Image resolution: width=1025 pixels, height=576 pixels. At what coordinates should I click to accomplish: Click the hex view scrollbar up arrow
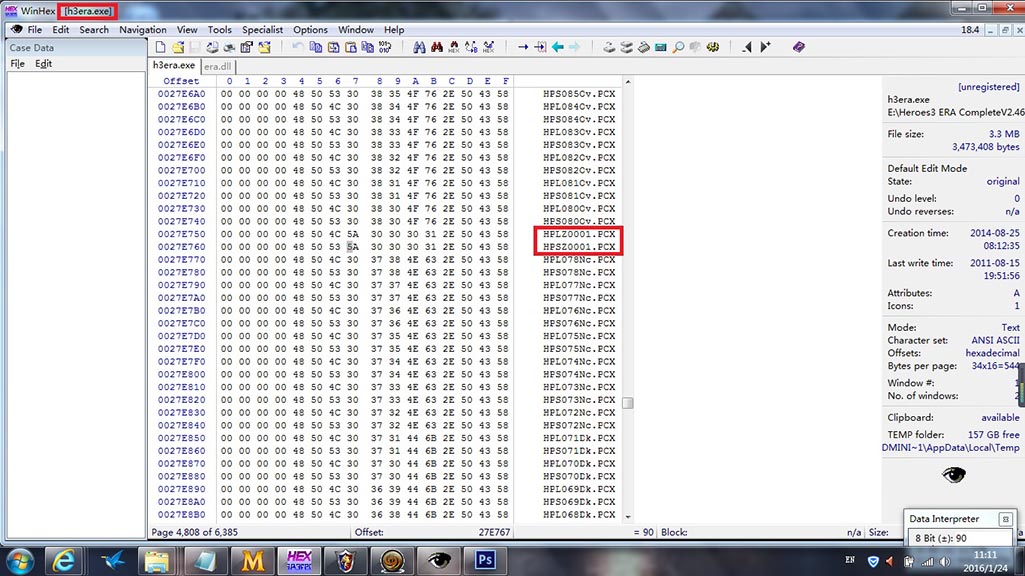click(x=628, y=82)
